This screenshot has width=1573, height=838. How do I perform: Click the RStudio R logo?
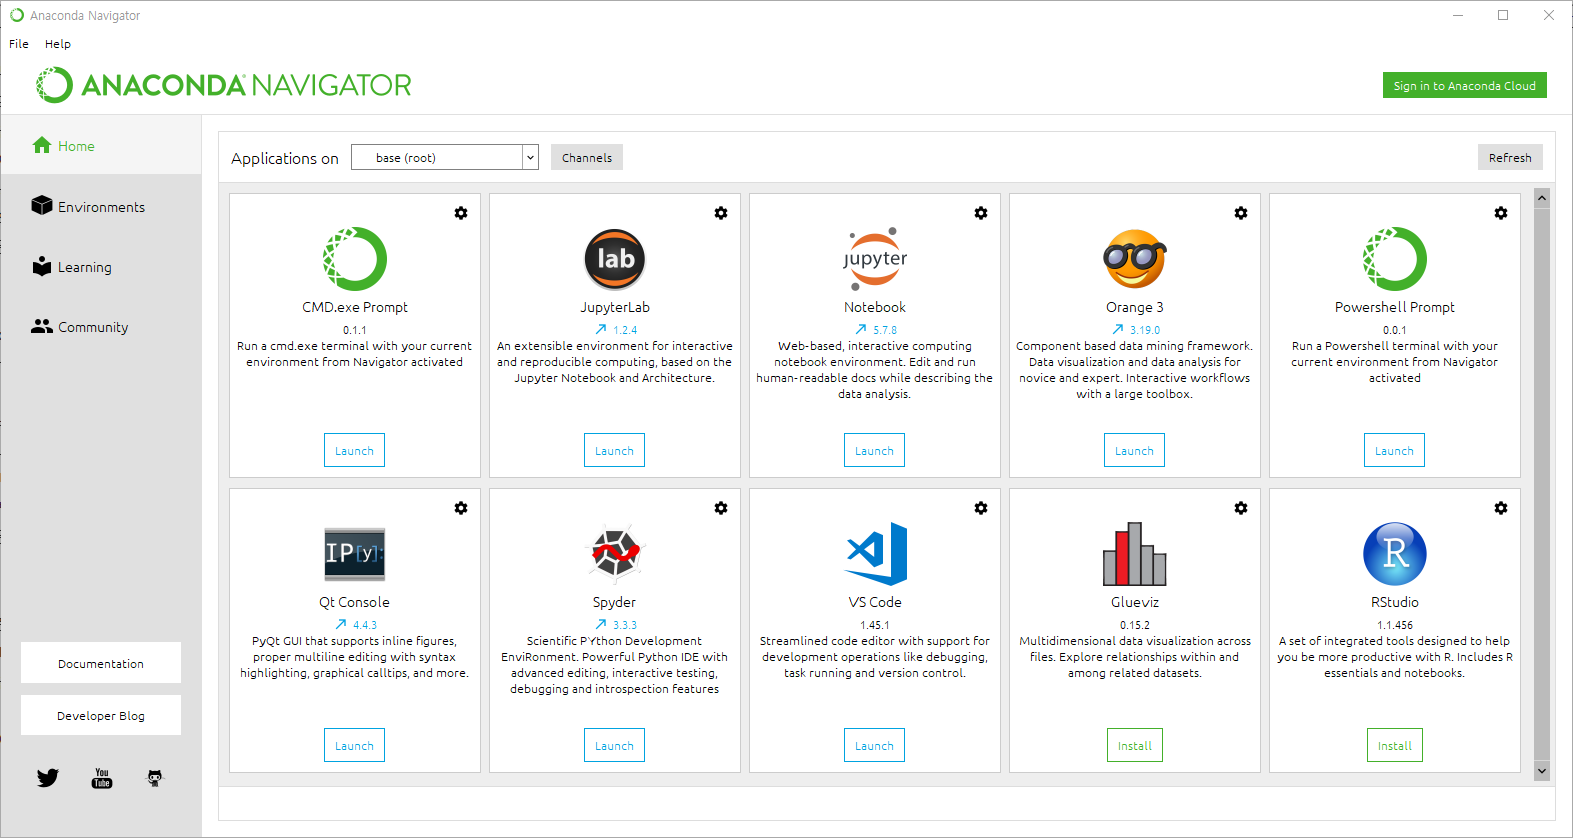(x=1395, y=554)
